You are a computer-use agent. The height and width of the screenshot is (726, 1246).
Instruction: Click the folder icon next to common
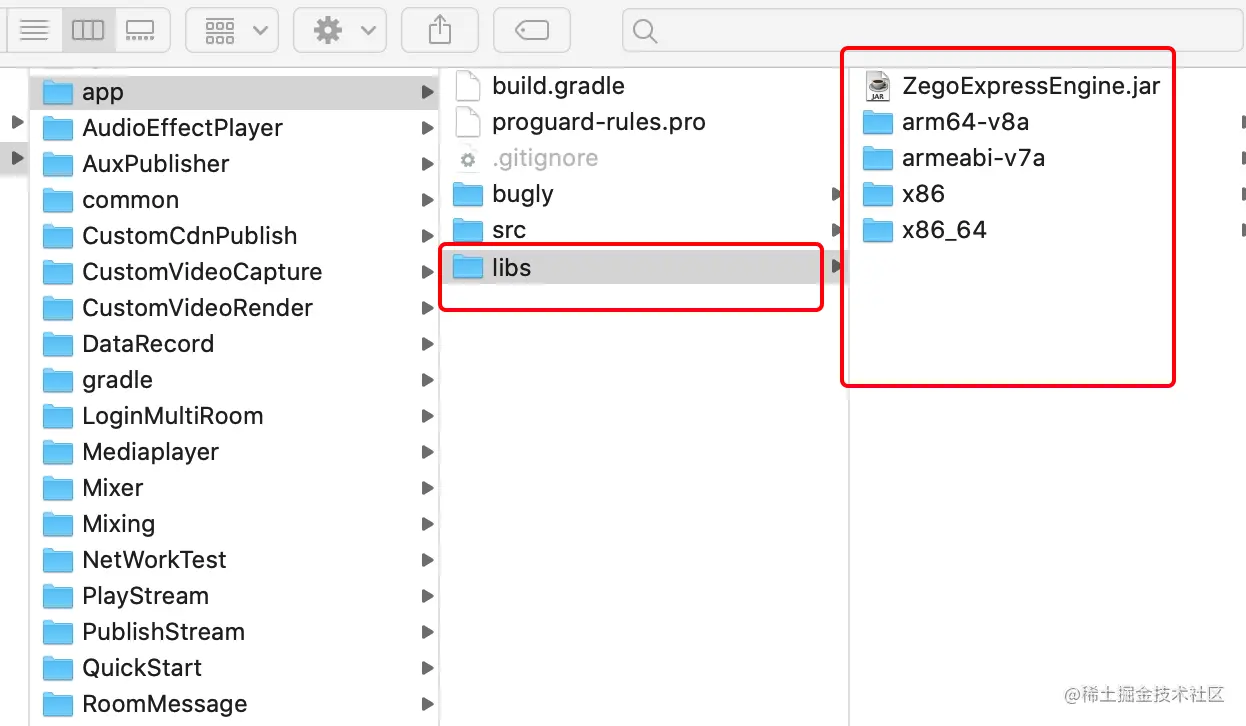click(x=58, y=200)
